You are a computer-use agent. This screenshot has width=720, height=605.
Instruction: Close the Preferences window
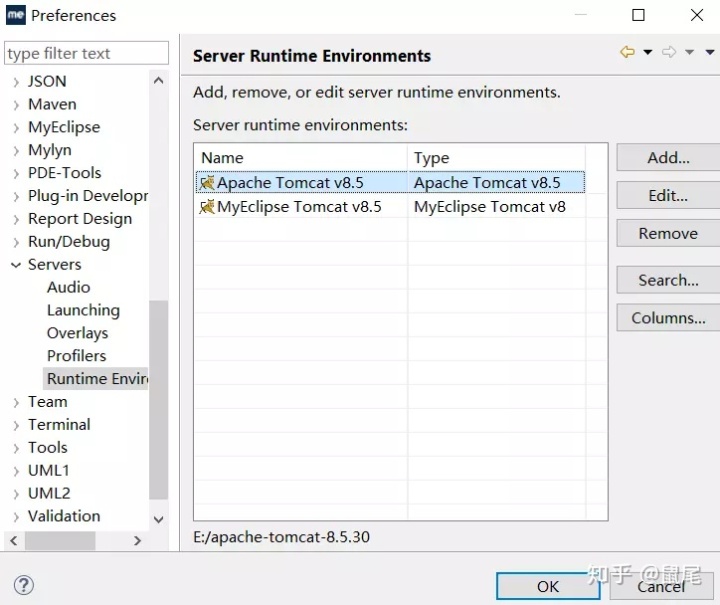coord(697,15)
